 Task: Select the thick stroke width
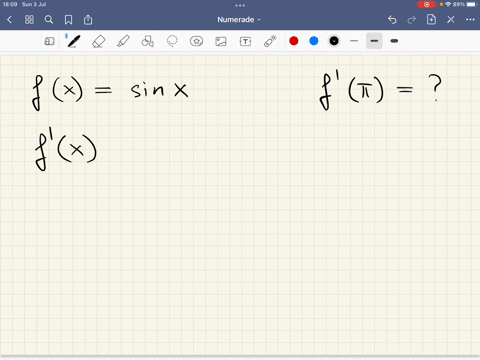394,41
